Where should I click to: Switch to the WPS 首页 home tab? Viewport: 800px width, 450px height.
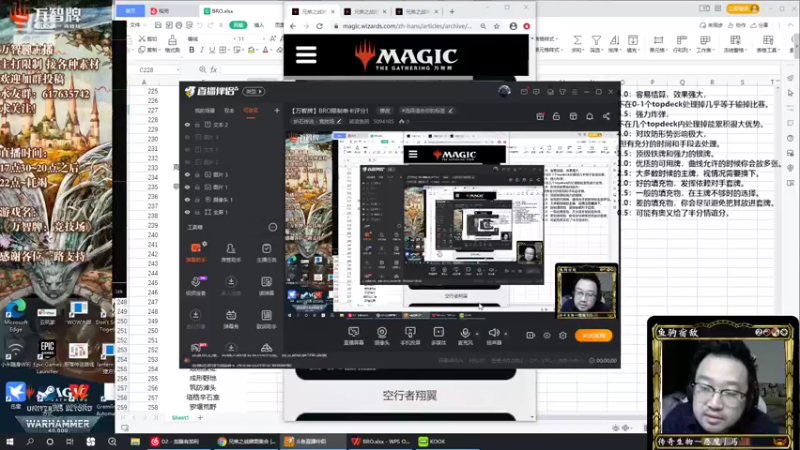[x=131, y=11]
